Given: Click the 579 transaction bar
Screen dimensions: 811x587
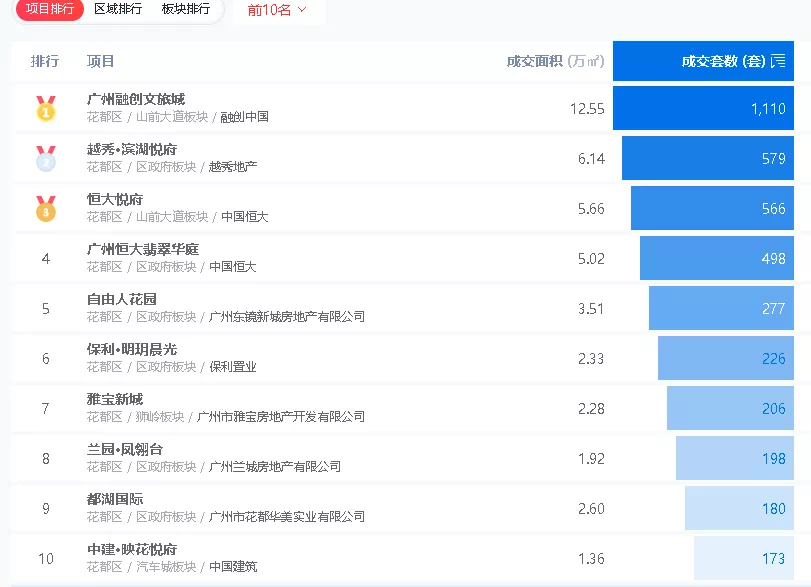Looking at the screenshot, I should point(707,158).
